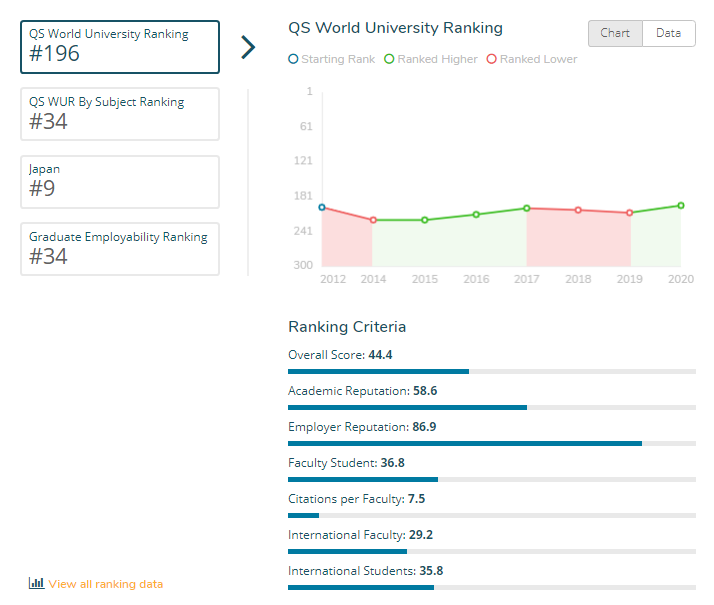This screenshot has height=605, width=714.
Task: Click the 2012 starting rank data point
Action: point(322,207)
